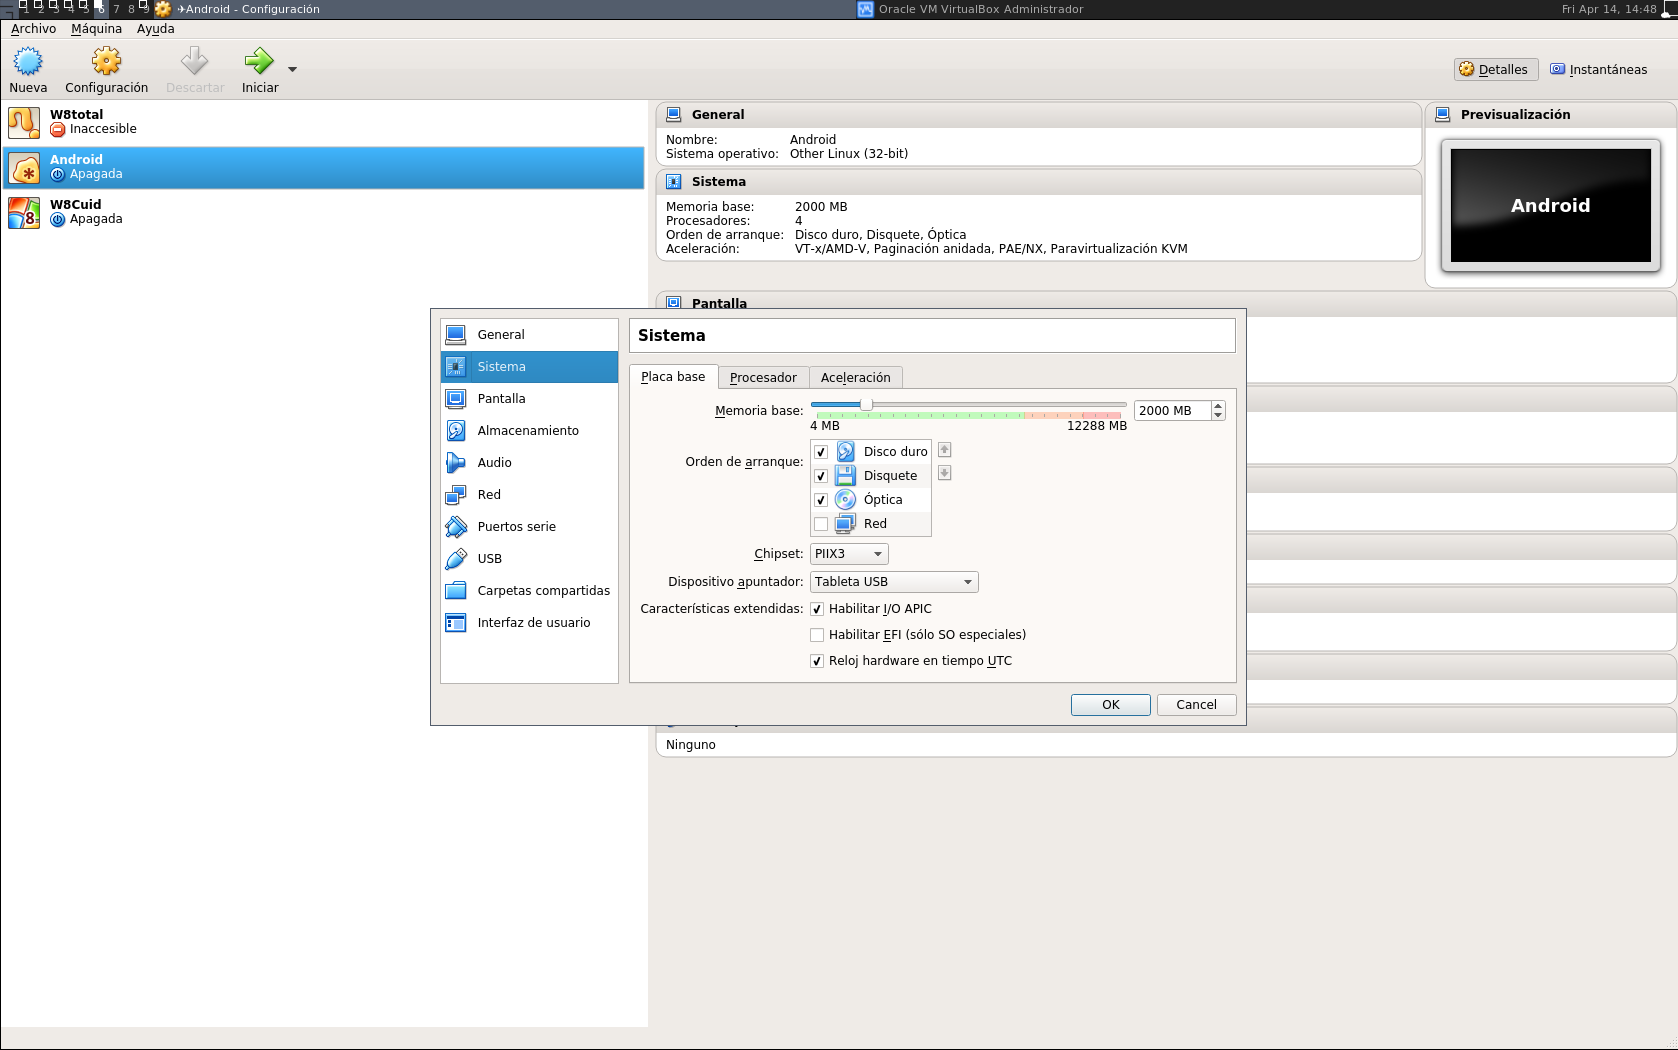The width and height of the screenshot is (1678, 1050).
Task: Open Almacenamiento settings category
Action: click(529, 431)
